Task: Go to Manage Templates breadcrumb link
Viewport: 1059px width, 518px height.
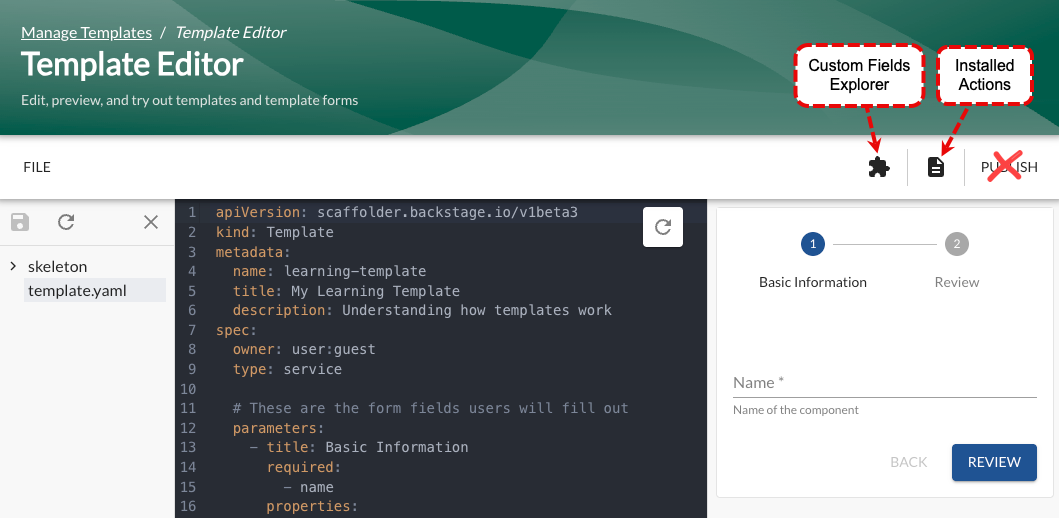Action: pyautogui.click(x=86, y=32)
